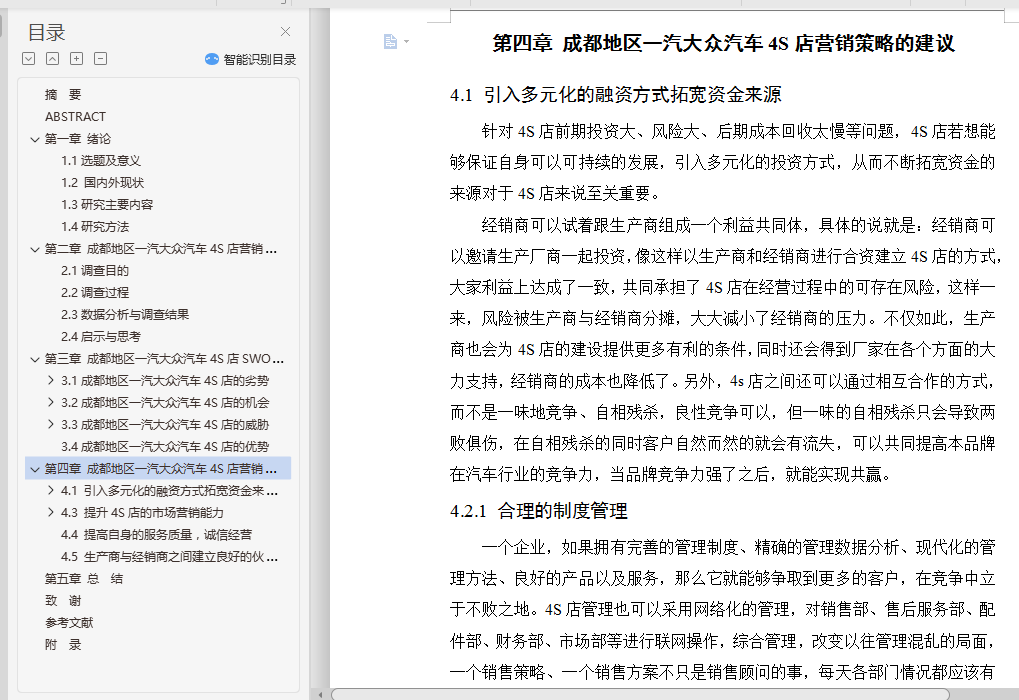Click the 目录 pane title
The height and width of the screenshot is (700, 1019).
click(x=46, y=32)
